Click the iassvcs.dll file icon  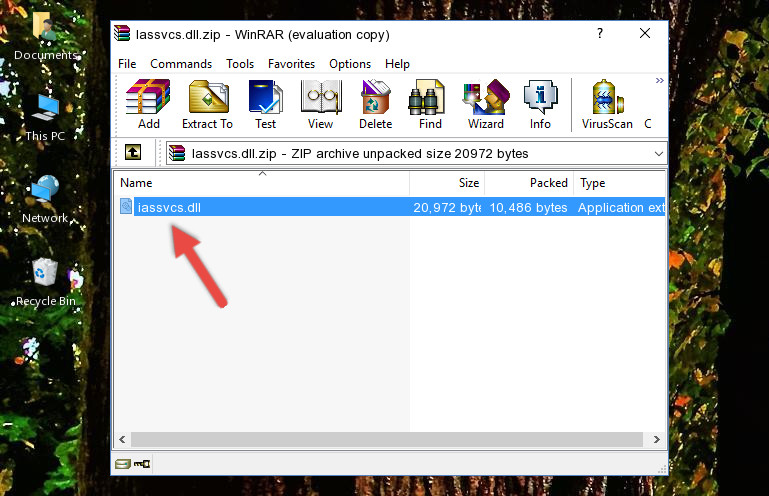[x=126, y=207]
